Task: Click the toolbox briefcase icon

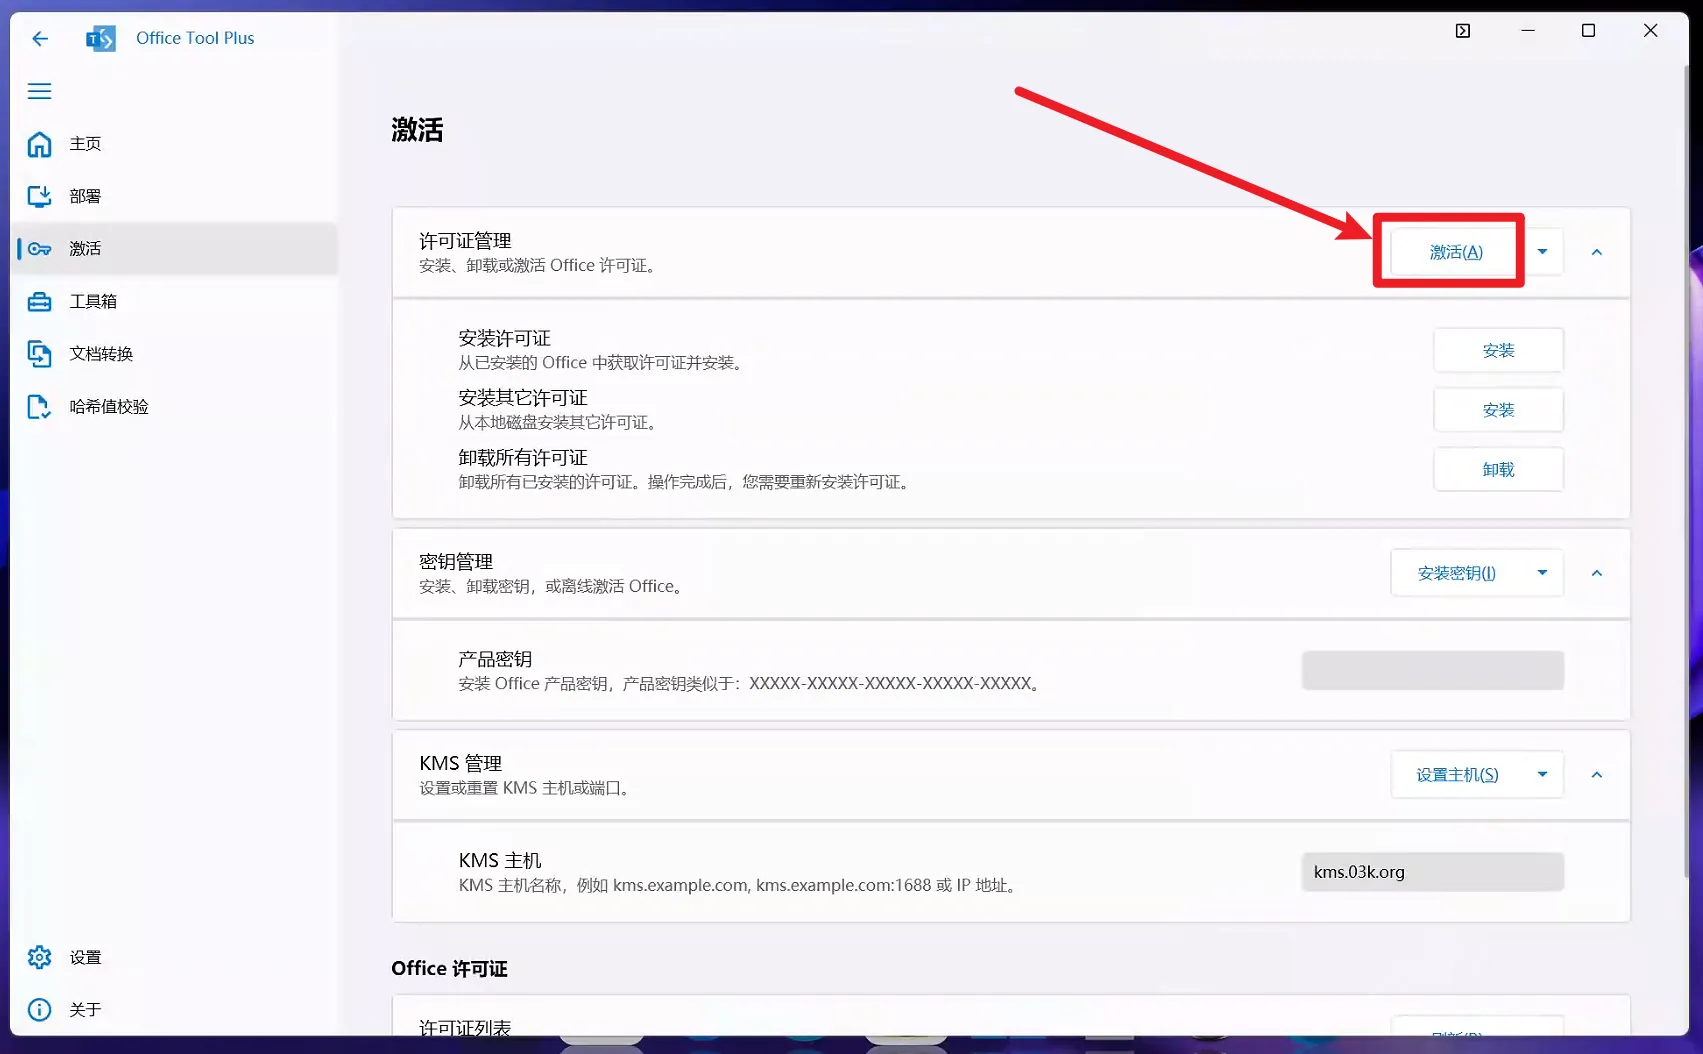Action: point(39,301)
